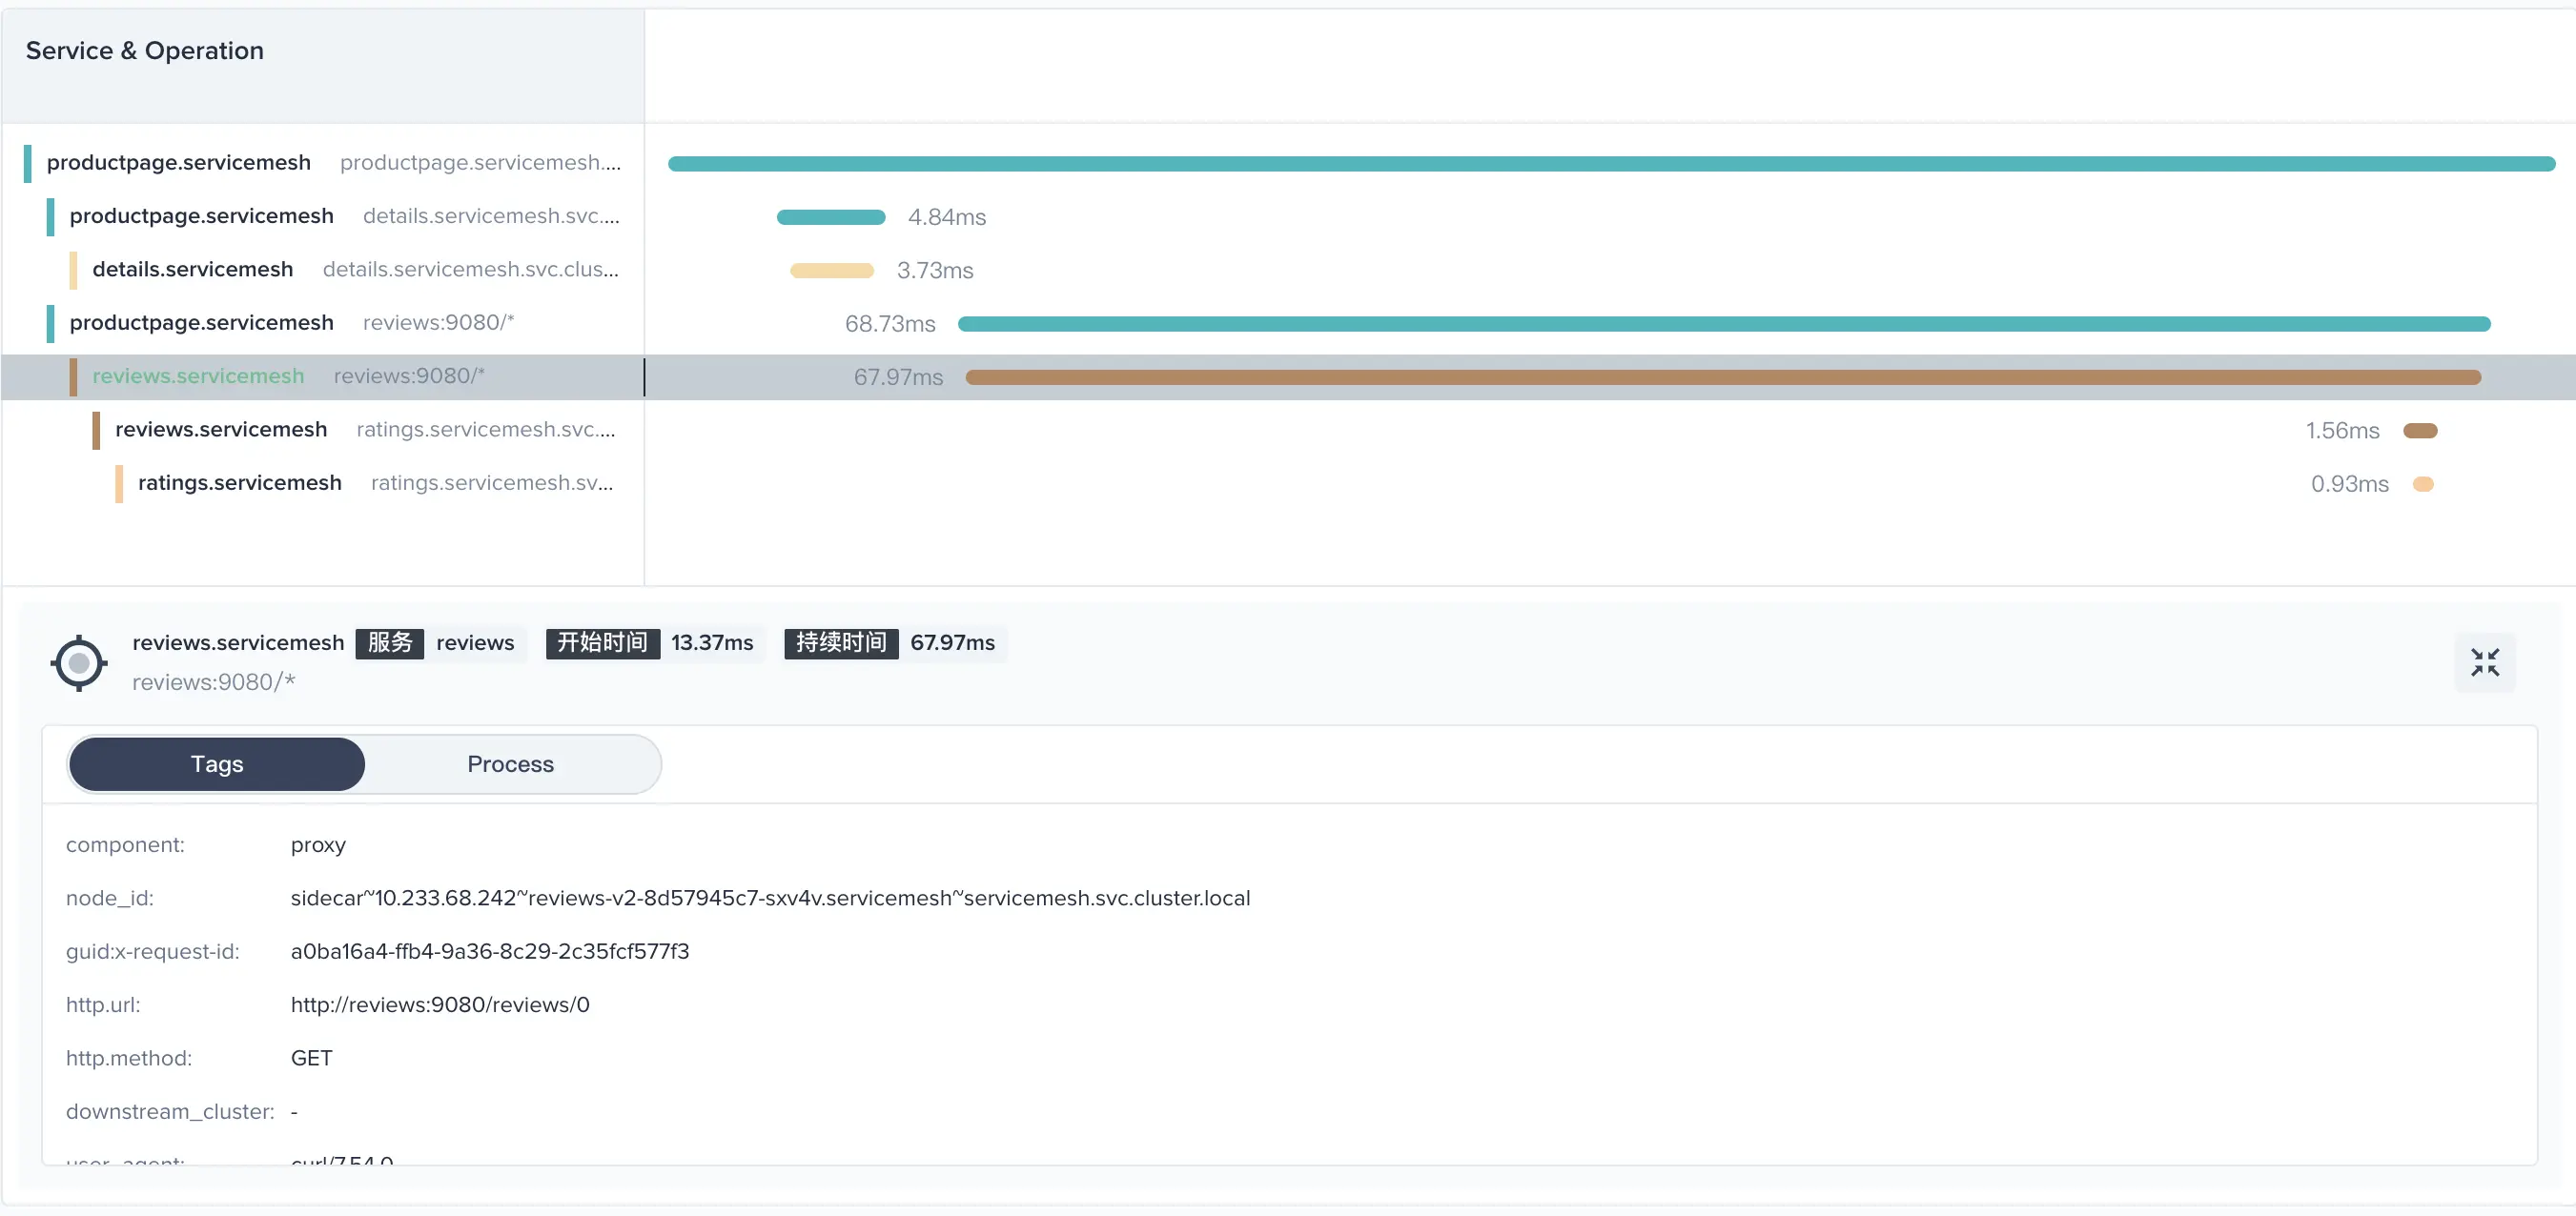Click the node_id sidecar tag value
The height and width of the screenshot is (1216, 2576).
[770, 898]
